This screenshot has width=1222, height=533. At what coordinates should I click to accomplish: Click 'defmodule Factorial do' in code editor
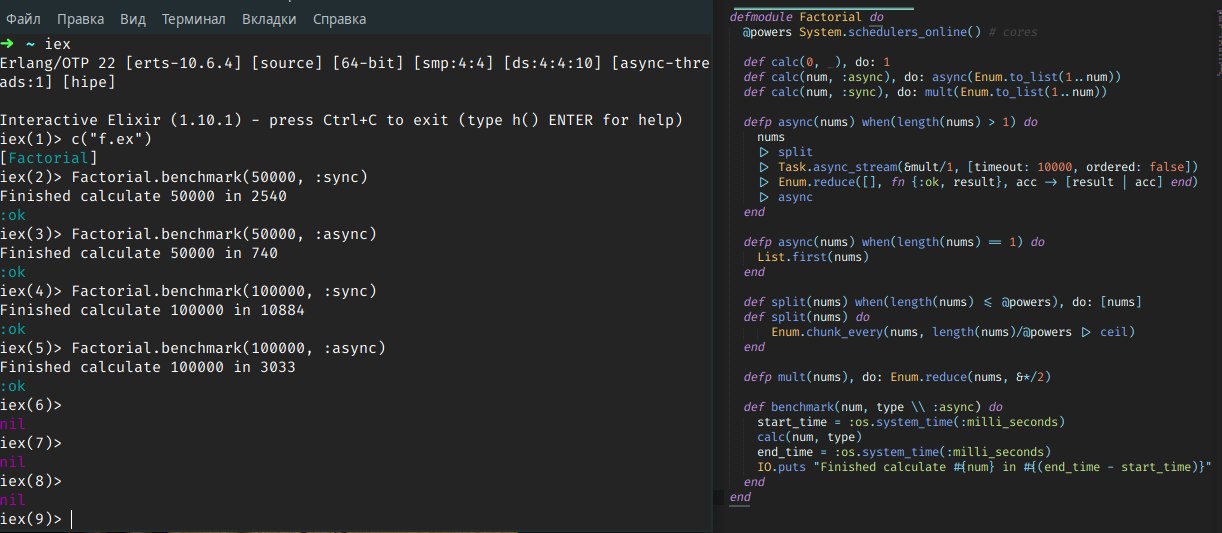[806, 17]
